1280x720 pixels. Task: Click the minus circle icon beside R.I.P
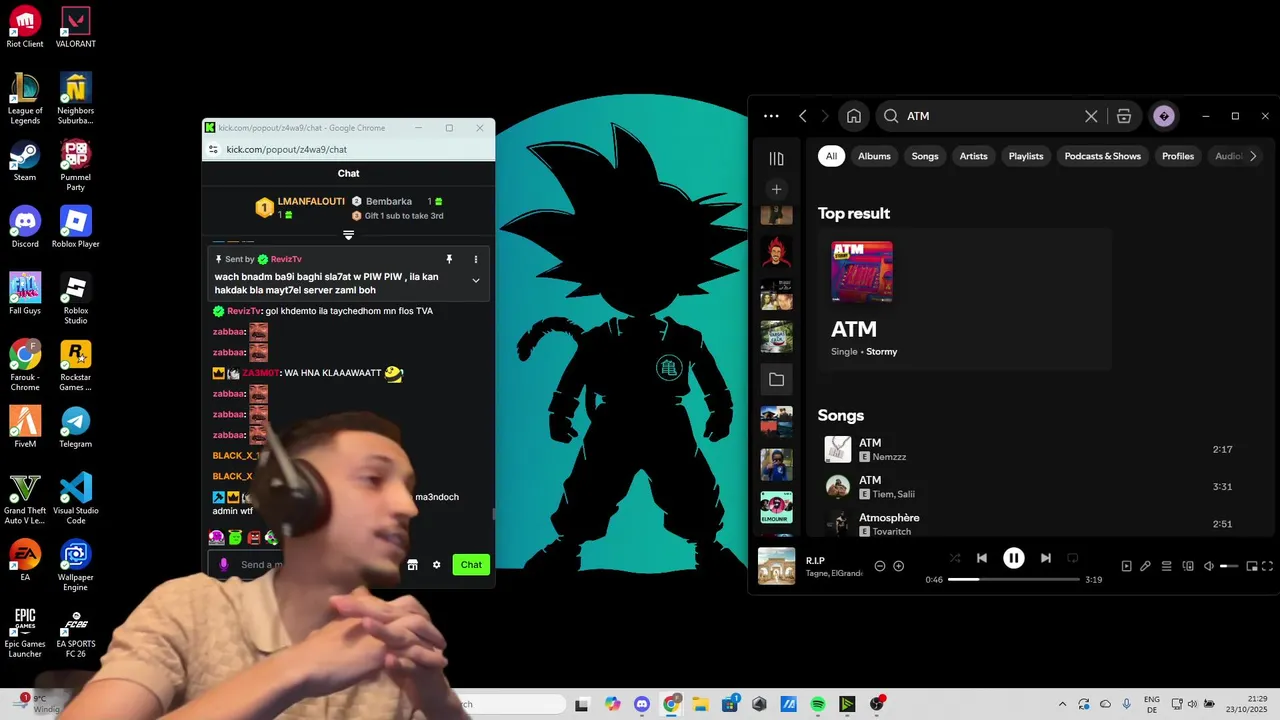[880, 566]
